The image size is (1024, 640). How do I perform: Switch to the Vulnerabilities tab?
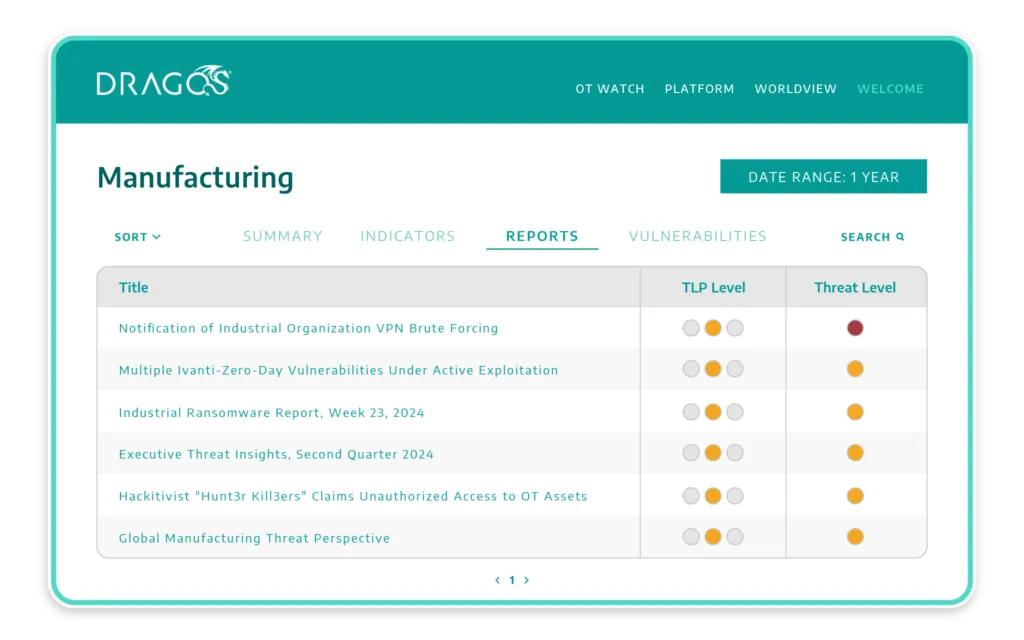pos(697,236)
